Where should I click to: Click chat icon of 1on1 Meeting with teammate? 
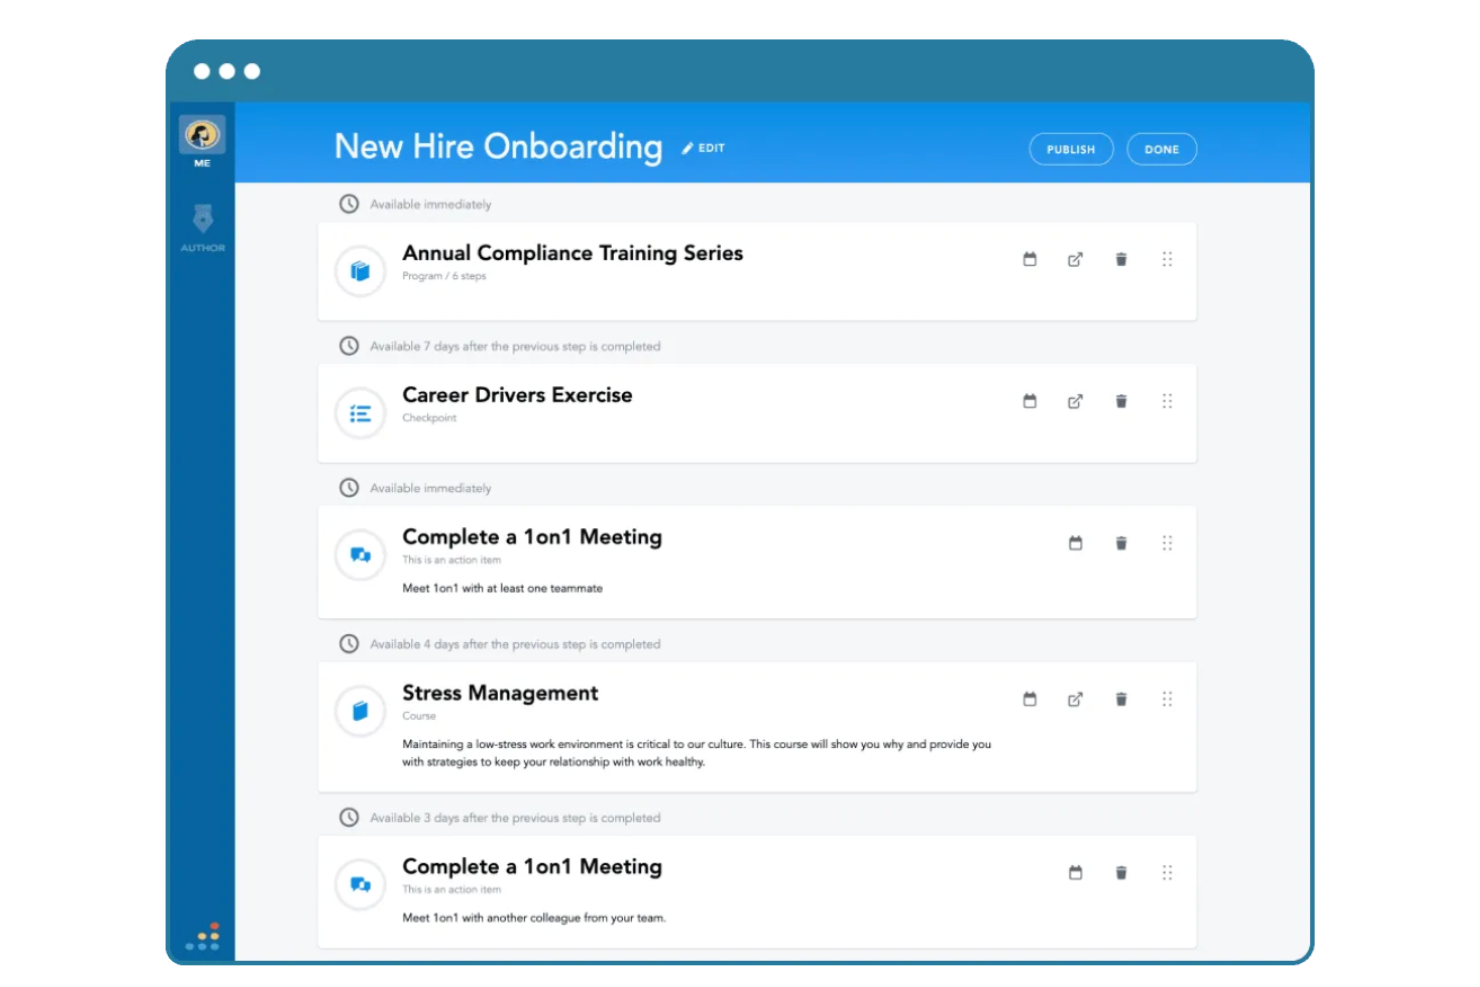[360, 555]
